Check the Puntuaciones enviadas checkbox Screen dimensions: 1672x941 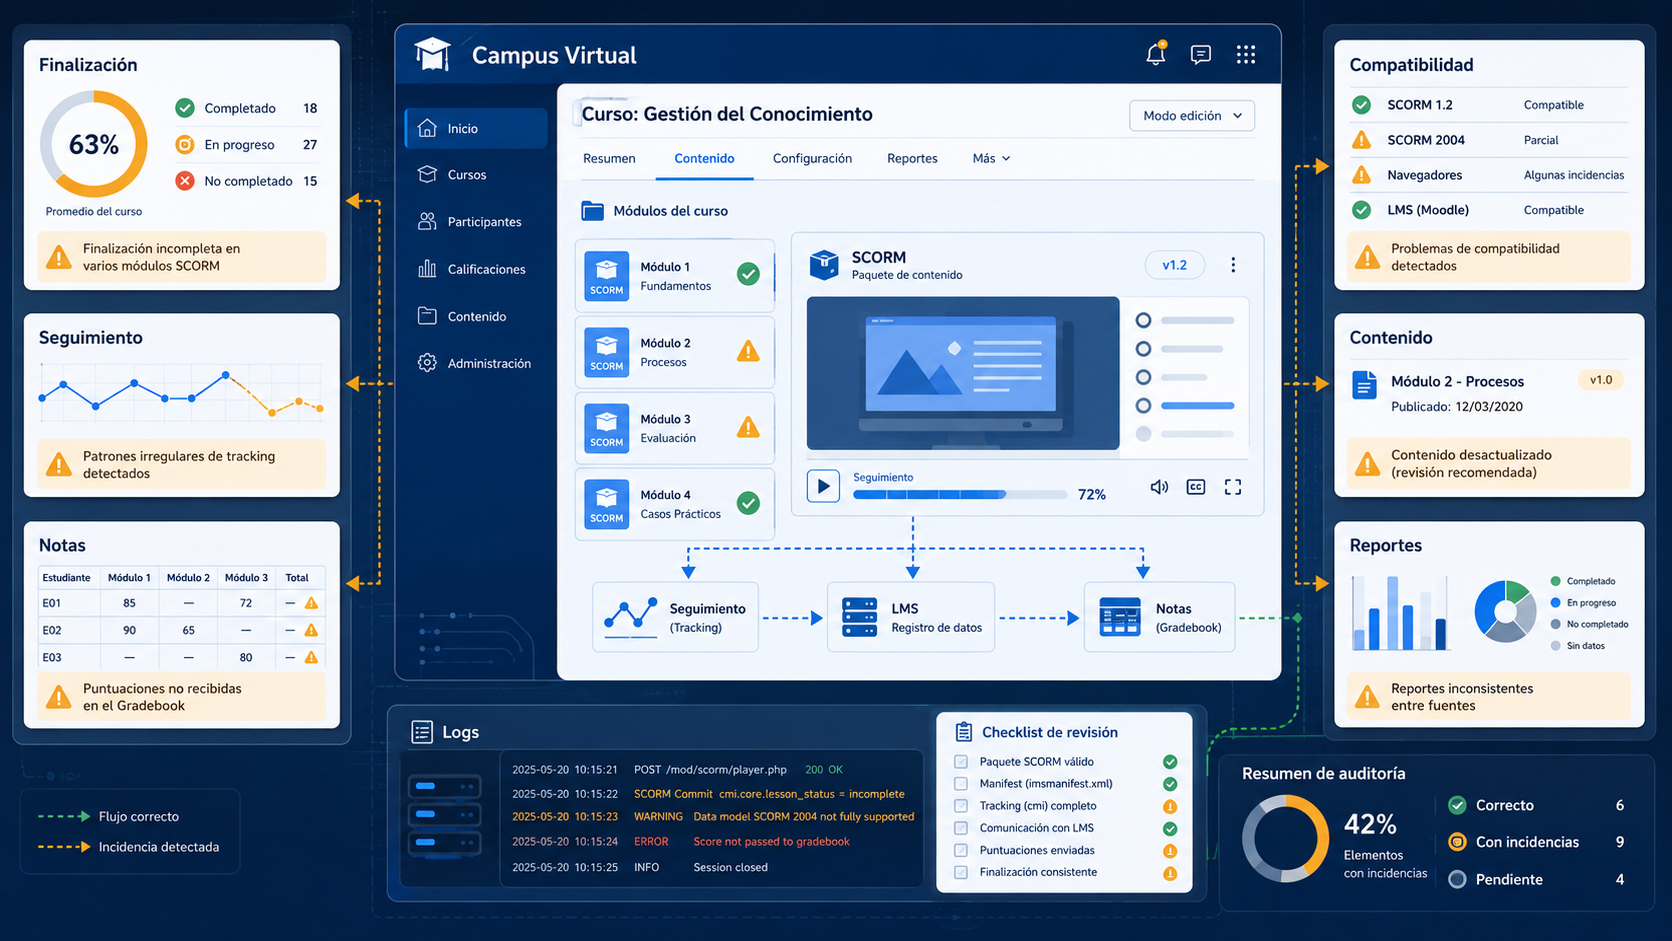961,850
